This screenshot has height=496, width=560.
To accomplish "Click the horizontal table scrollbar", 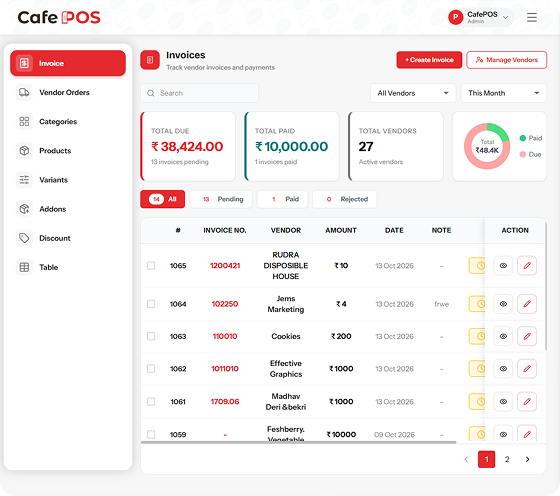I will pyautogui.click(x=299, y=442).
